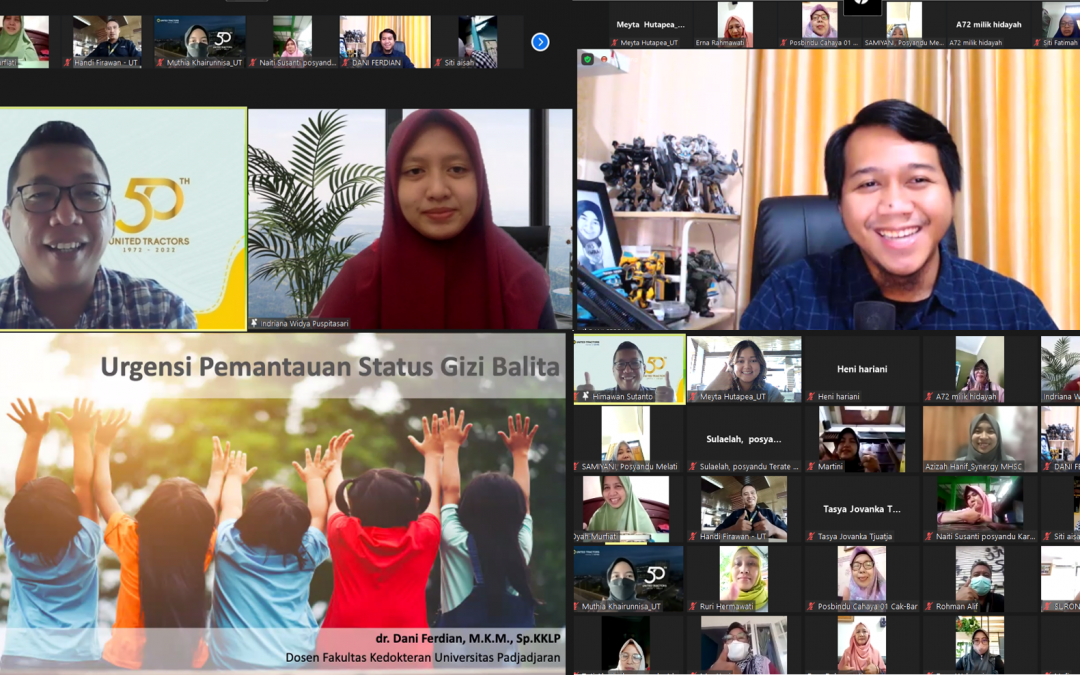Select the large active-speaker video with United Tractors background
Image resolution: width=1080 pixels, height=675 pixels.
click(x=123, y=219)
